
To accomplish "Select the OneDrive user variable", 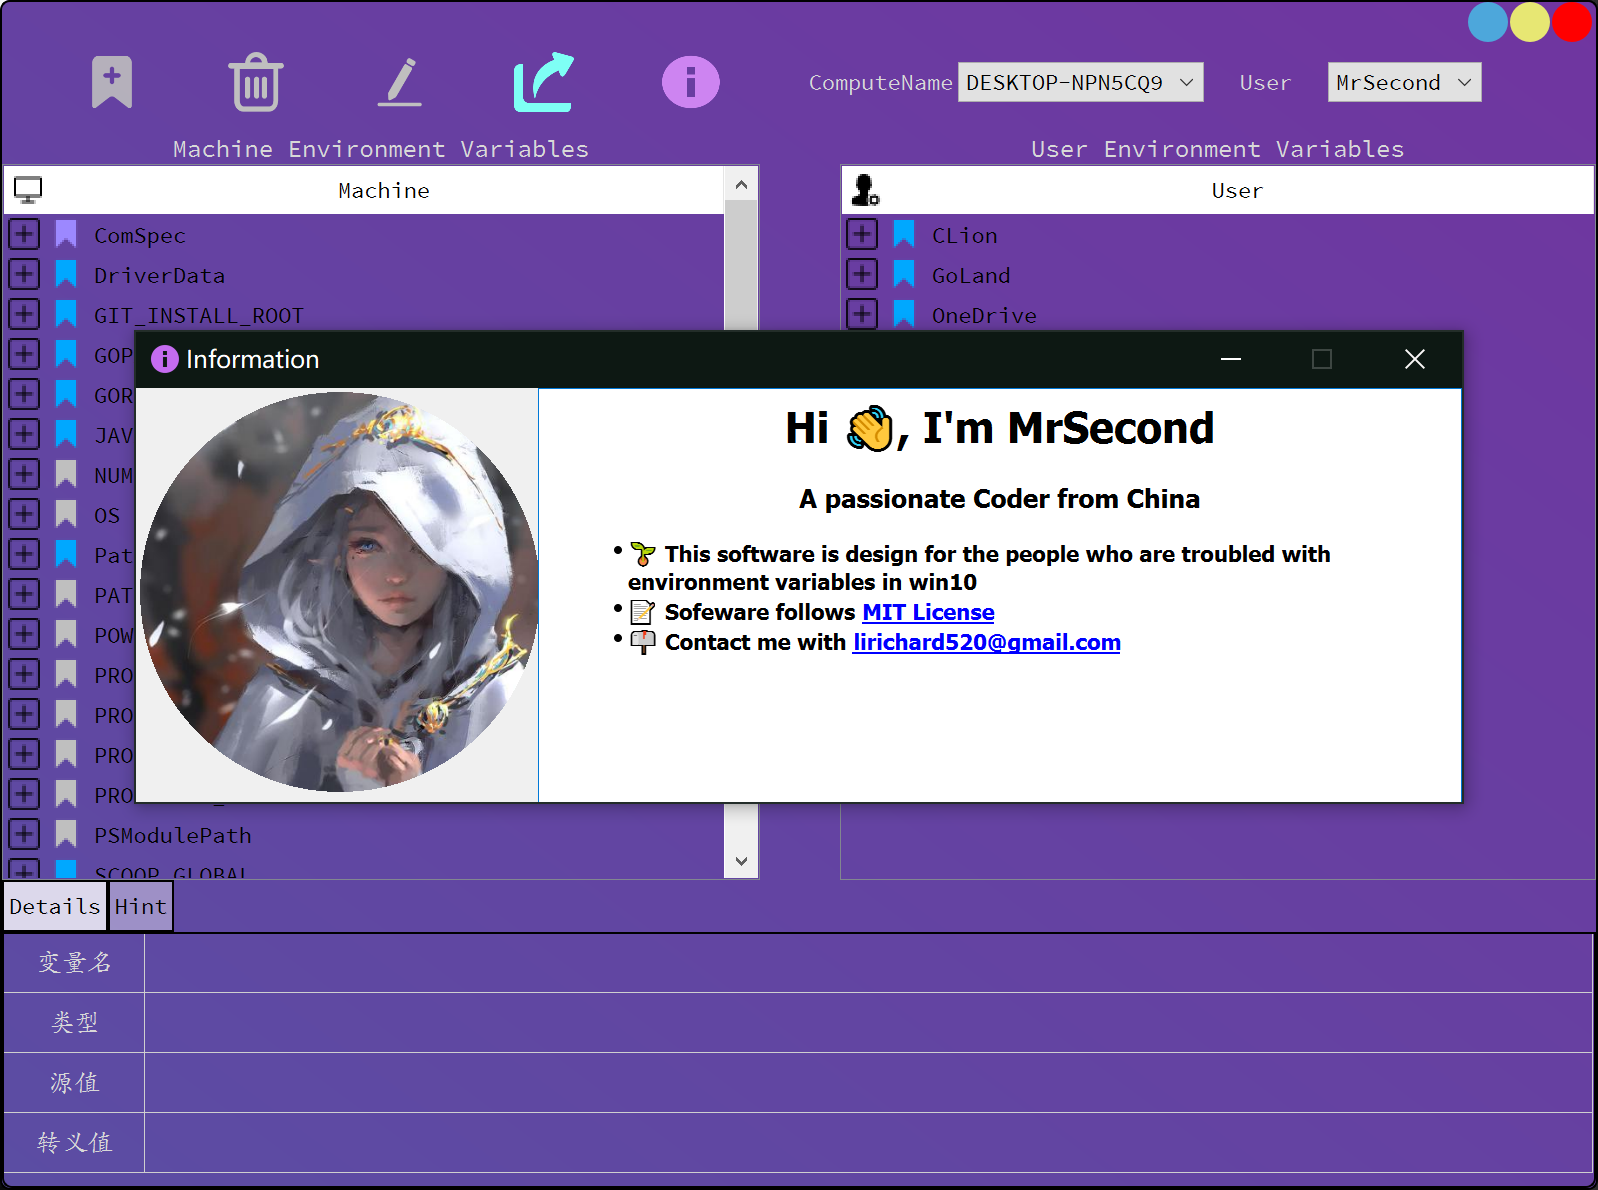I will coord(984,316).
